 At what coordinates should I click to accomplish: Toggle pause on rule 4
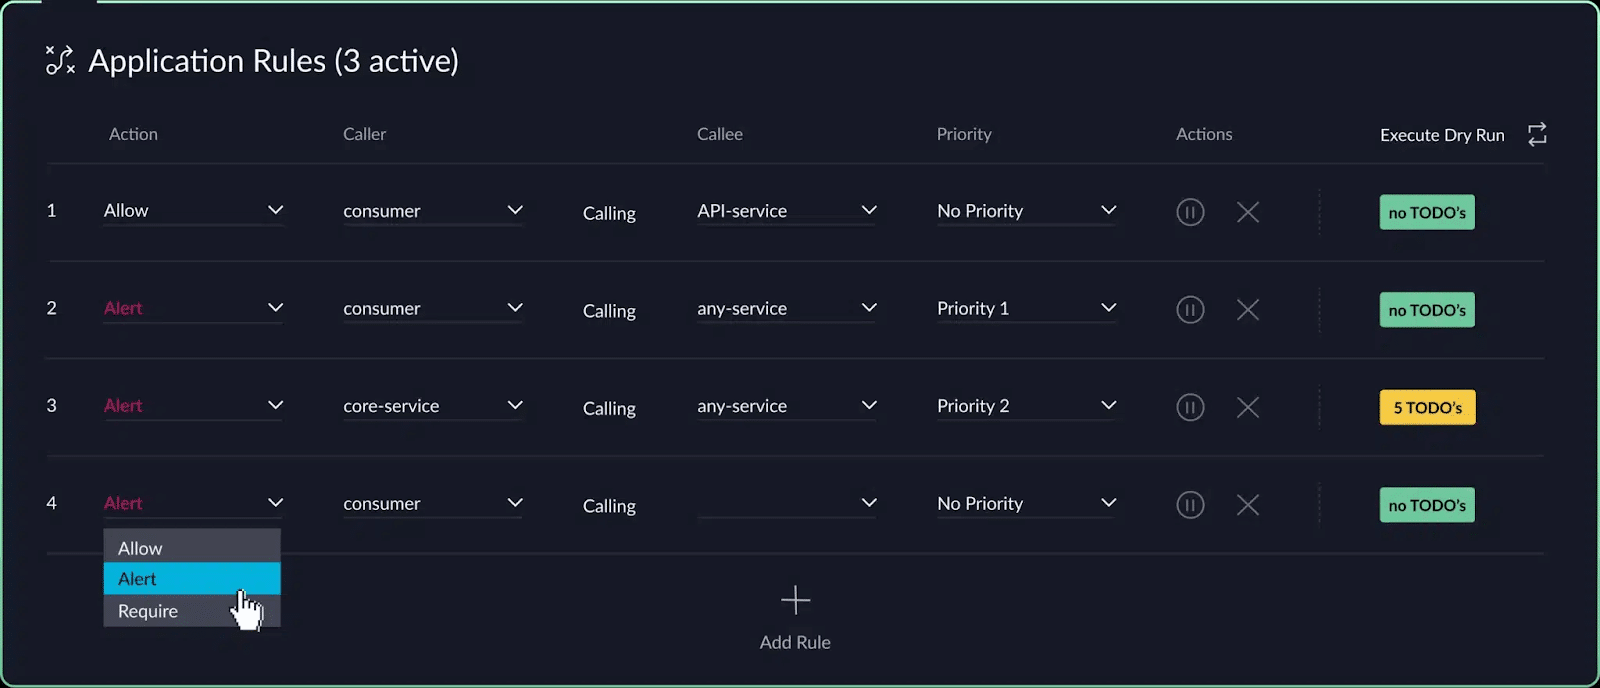pos(1190,505)
